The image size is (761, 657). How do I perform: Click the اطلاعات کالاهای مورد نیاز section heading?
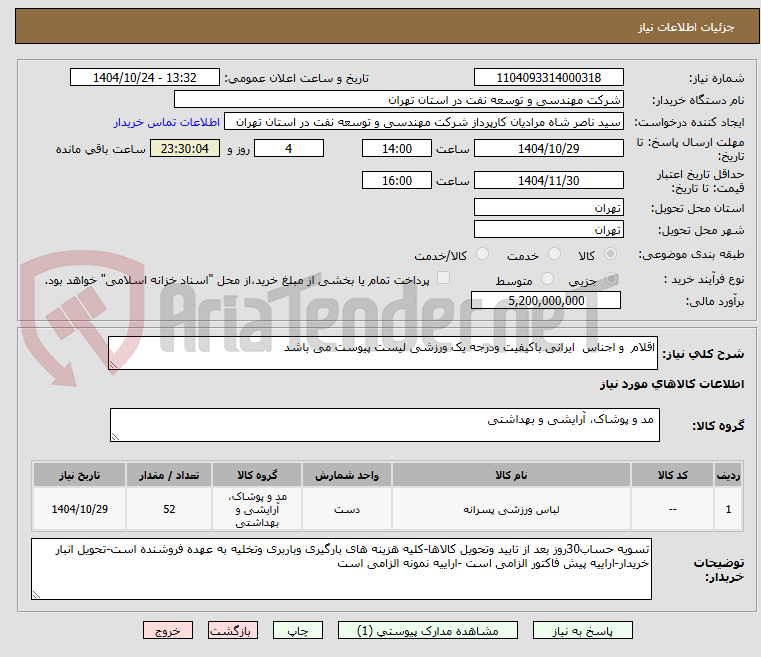(672, 384)
